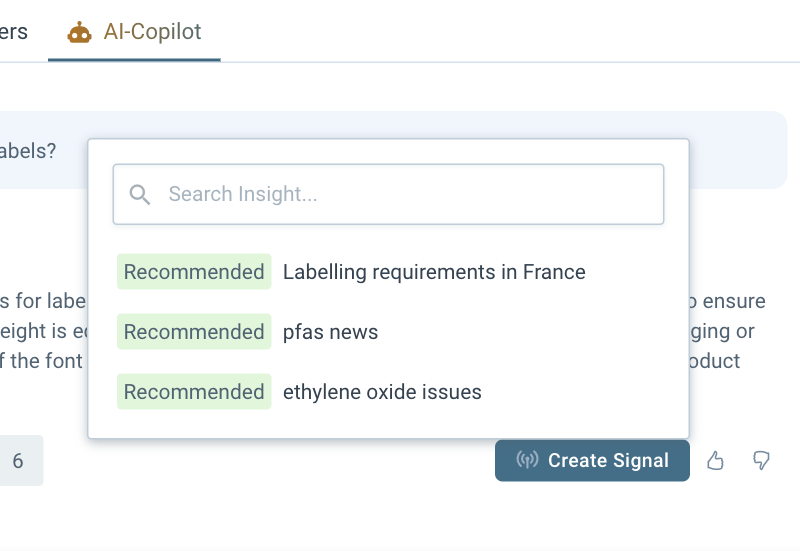Switch to the AI-Copilot tab

tap(152, 32)
